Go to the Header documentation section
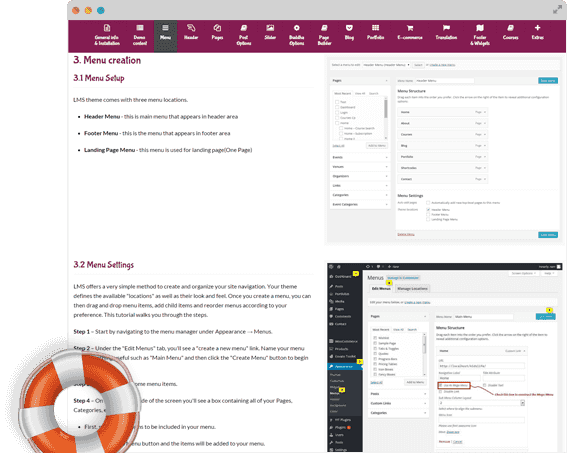 [191, 32]
